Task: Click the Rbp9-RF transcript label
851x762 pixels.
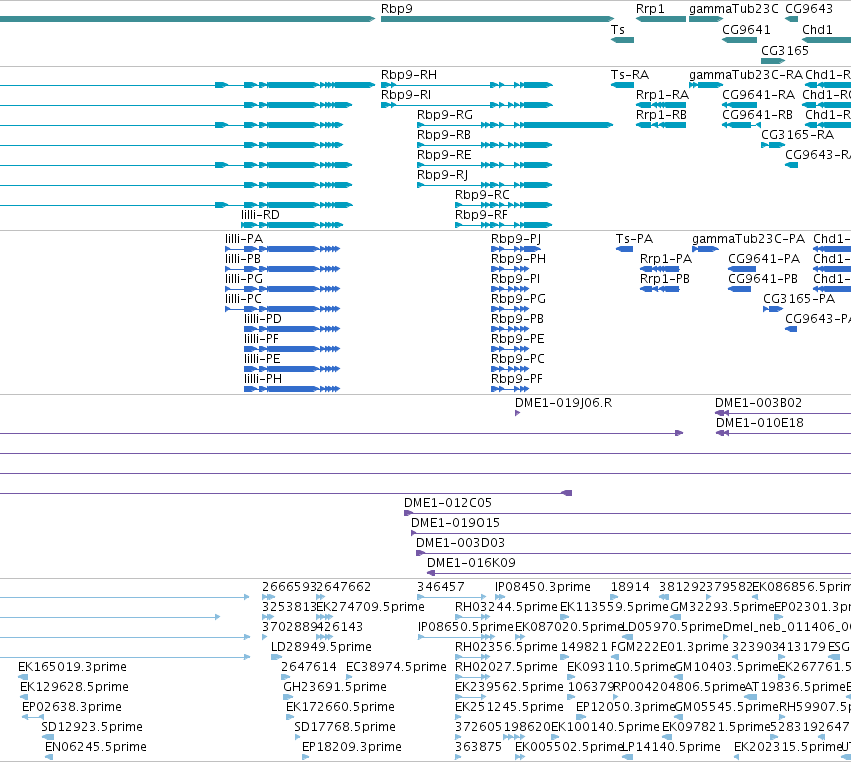Action: pos(481,214)
